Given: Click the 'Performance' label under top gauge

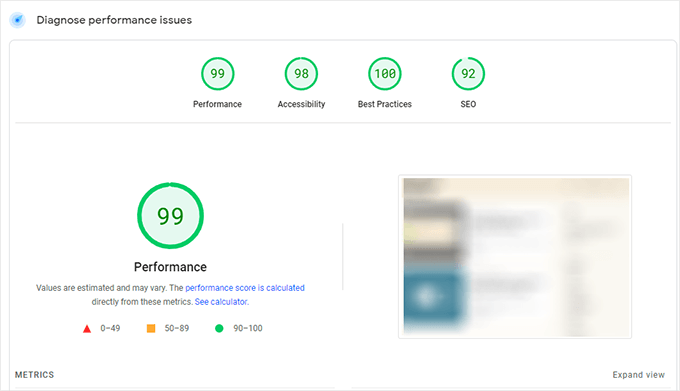Looking at the screenshot, I should (x=217, y=104).
